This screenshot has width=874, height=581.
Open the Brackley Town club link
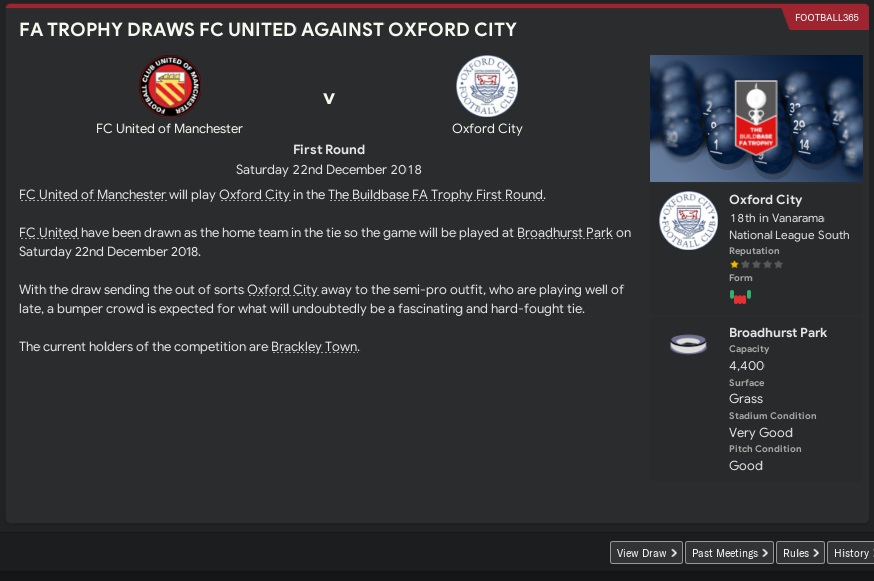tap(314, 347)
